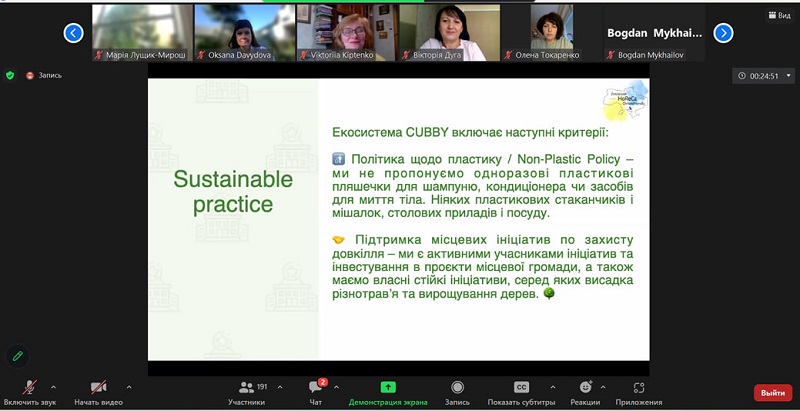Go to previous participants with left arrow
The height and width of the screenshot is (411, 800).
click(x=73, y=33)
